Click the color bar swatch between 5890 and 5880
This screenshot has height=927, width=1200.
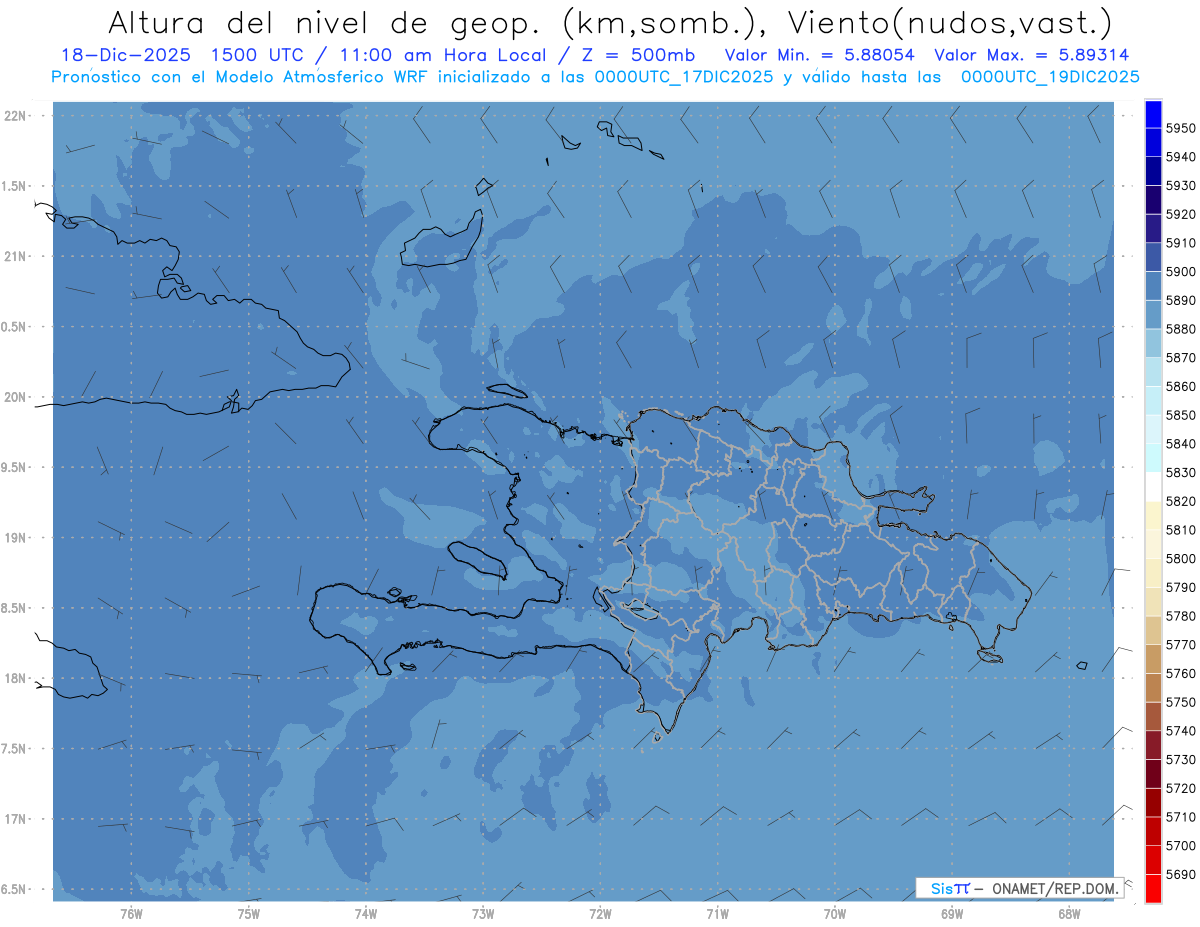pos(1153,314)
